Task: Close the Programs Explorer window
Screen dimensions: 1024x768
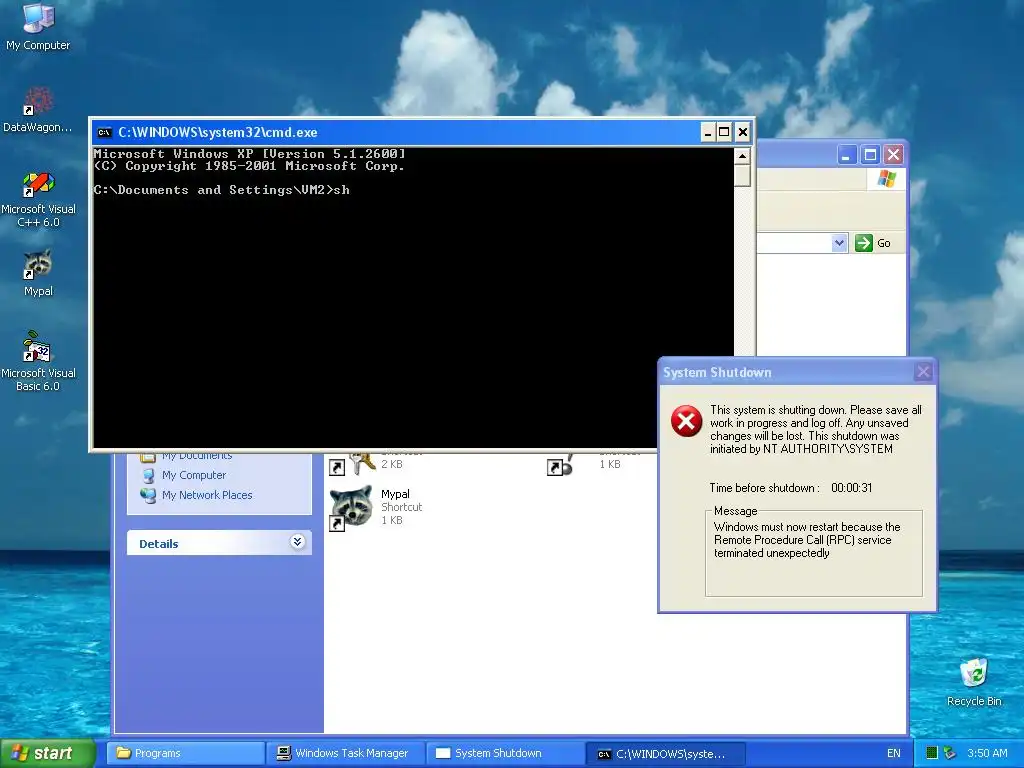Action: pyautogui.click(x=893, y=155)
